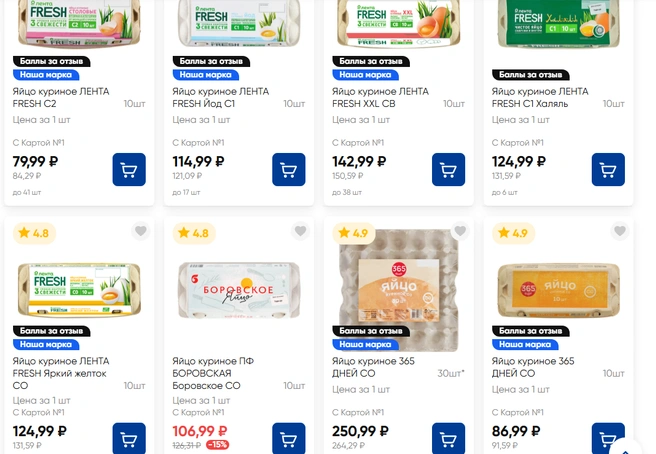The width and height of the screenshot is (656, 454).
Task: Add FRESH Яркий желток eggs to cart
Action: 129,438
